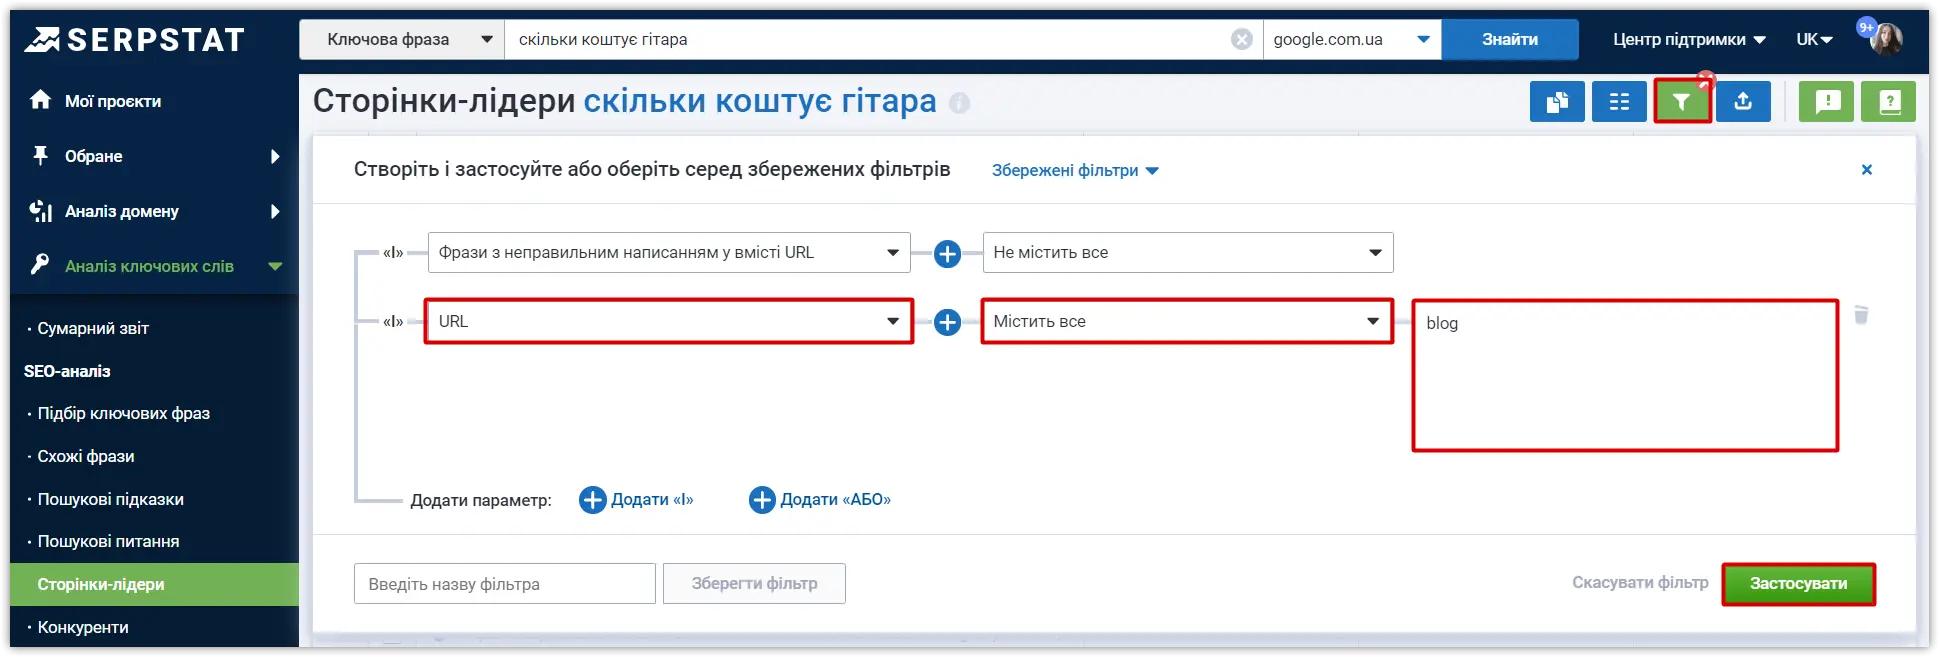Open Сумарний звіт in the sidebar
This screenshot has width=1939, height=657.
[x=93, y=328]
